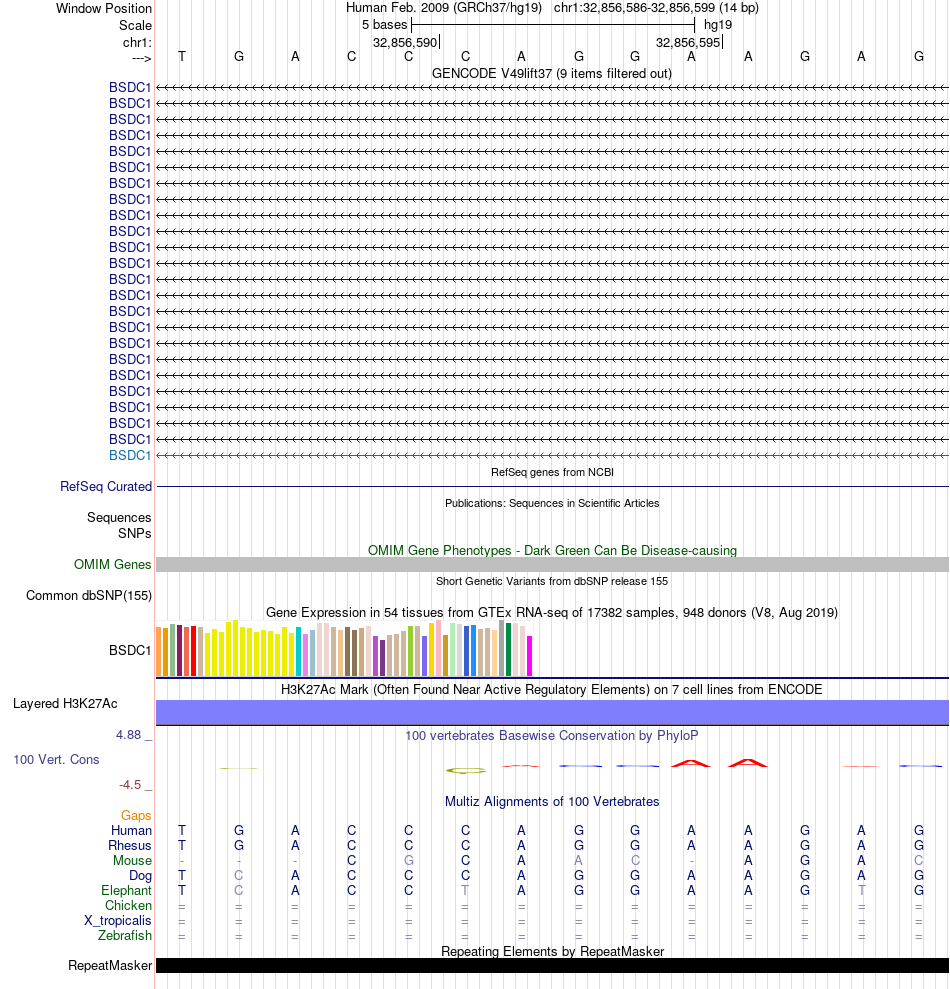
Task: Click the OMIM Genes track label
Action: 112,565
